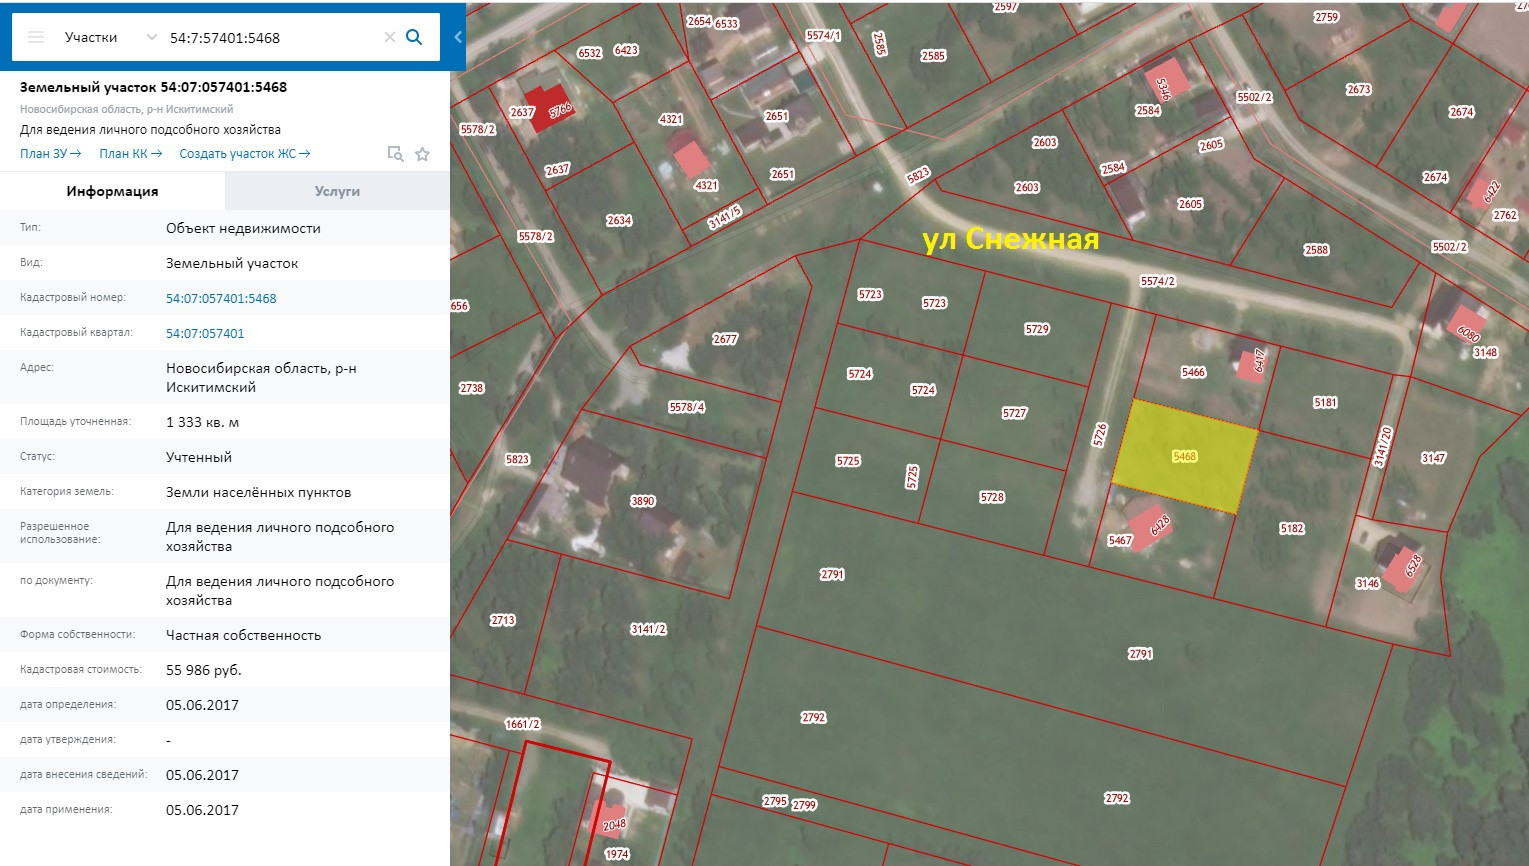Click the status value Учтенный
The width and height of the screenshot is (1529, 866).
point(199,457)
